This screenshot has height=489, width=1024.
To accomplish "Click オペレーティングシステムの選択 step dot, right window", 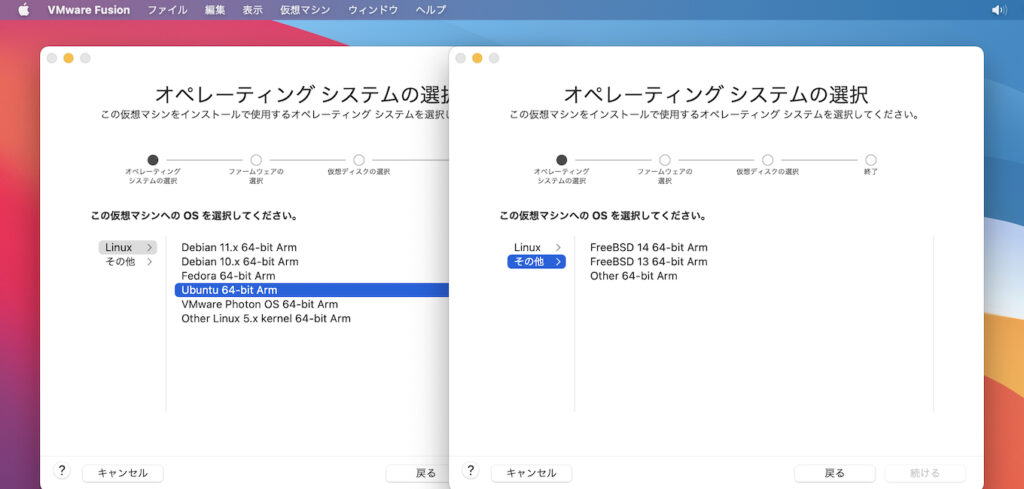I will (x=562, y=160).
